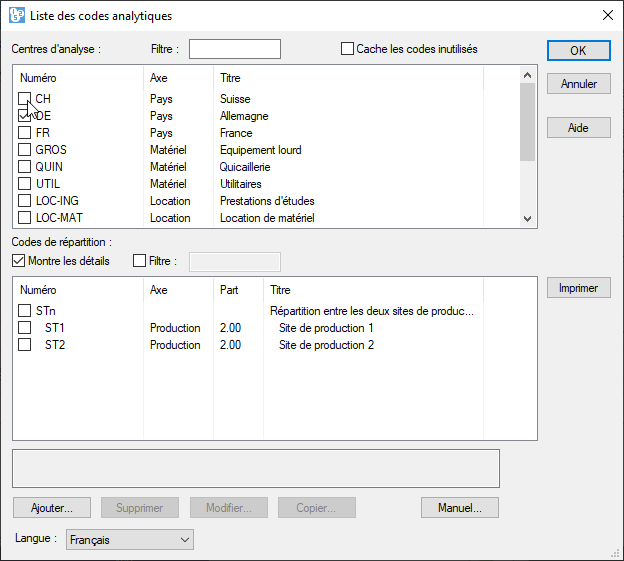The height and width of the screenshot is (561, 624).
Task: Enable Cache les codes inutilisés option
Action: point(347,49)
